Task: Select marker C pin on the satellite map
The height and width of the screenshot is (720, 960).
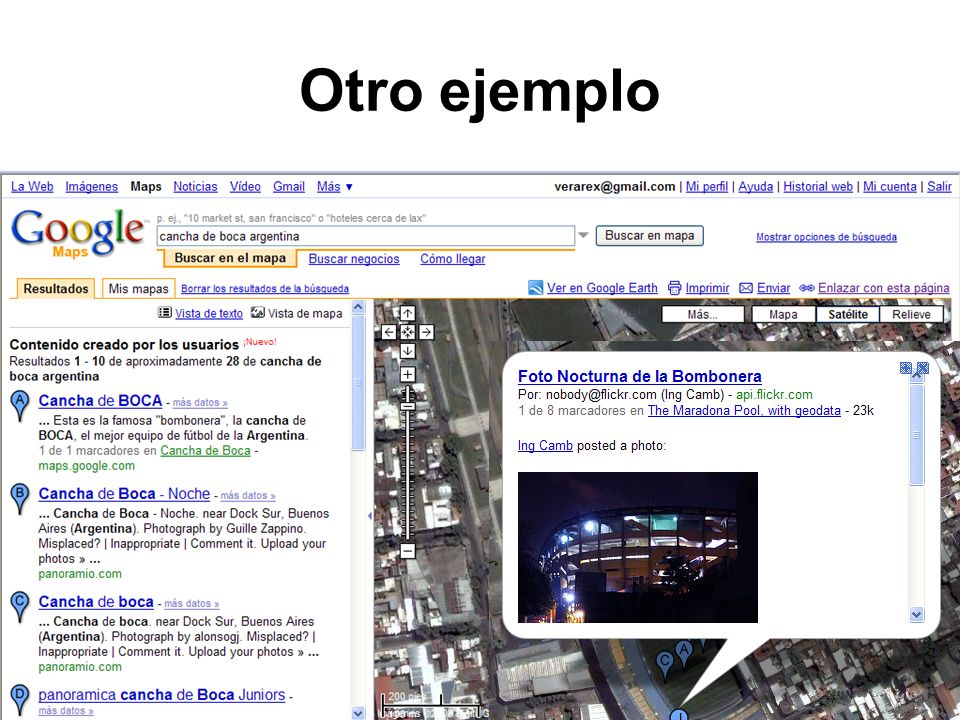Action: (665, 666)
